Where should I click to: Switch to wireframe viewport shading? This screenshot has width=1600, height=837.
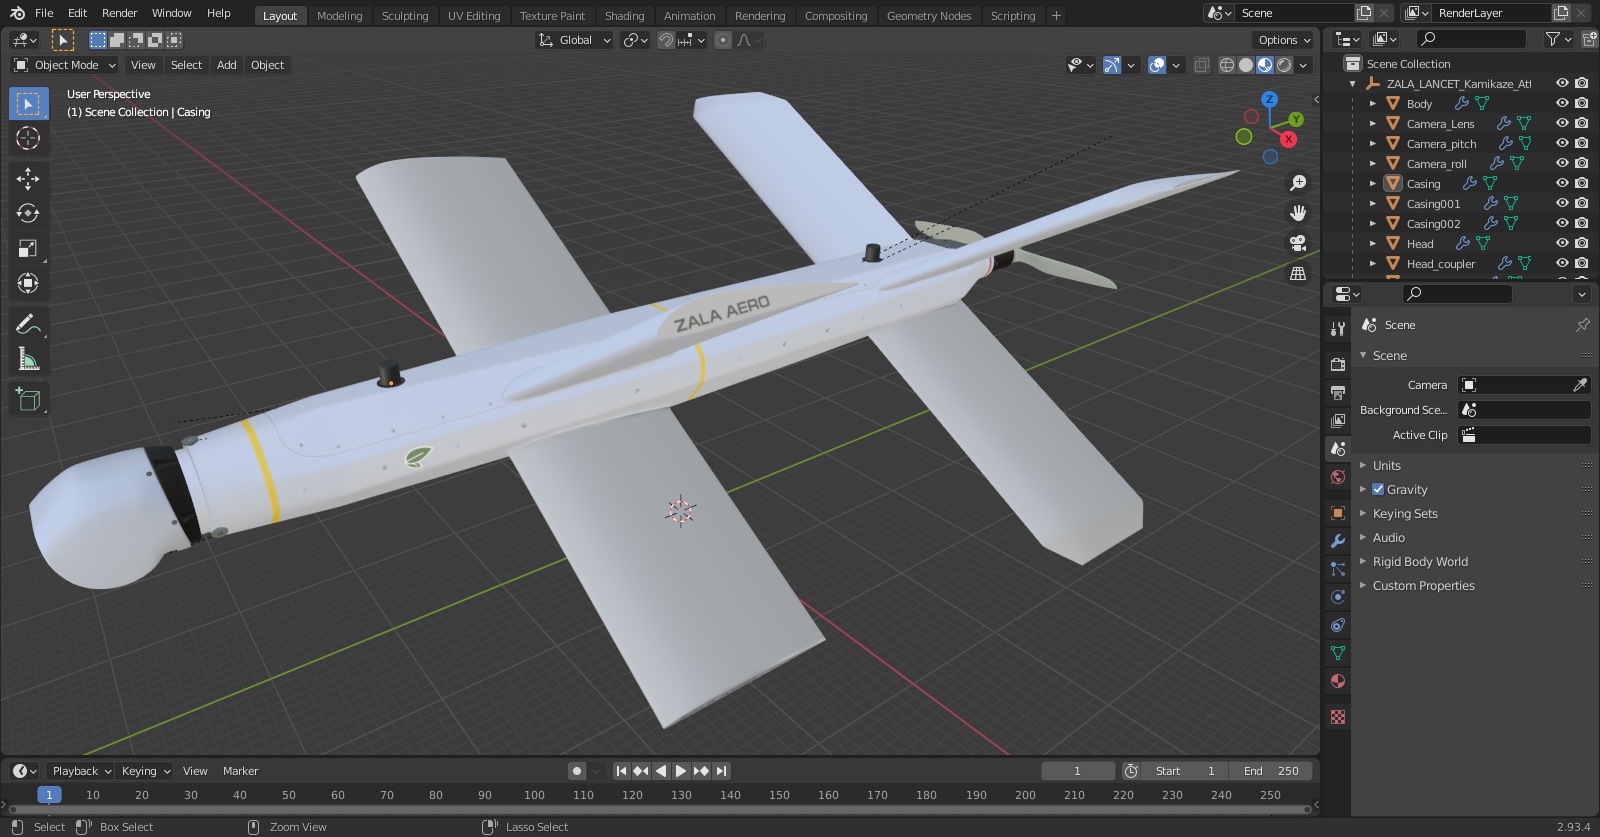1227,65
